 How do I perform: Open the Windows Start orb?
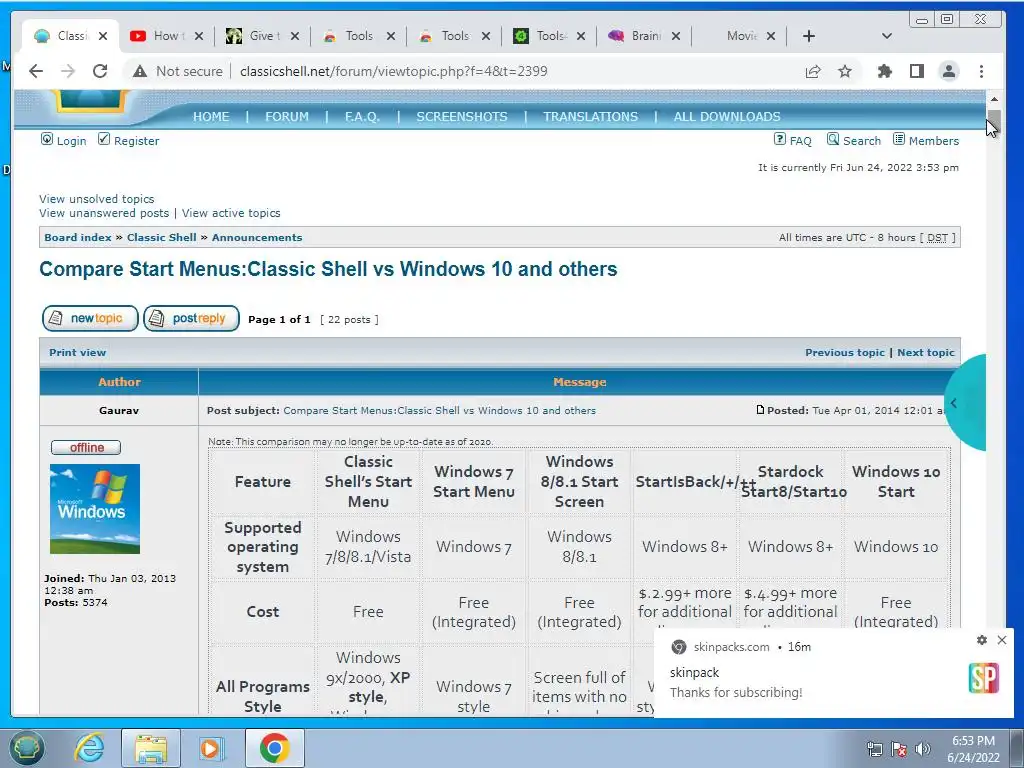[x=26, y=748]
